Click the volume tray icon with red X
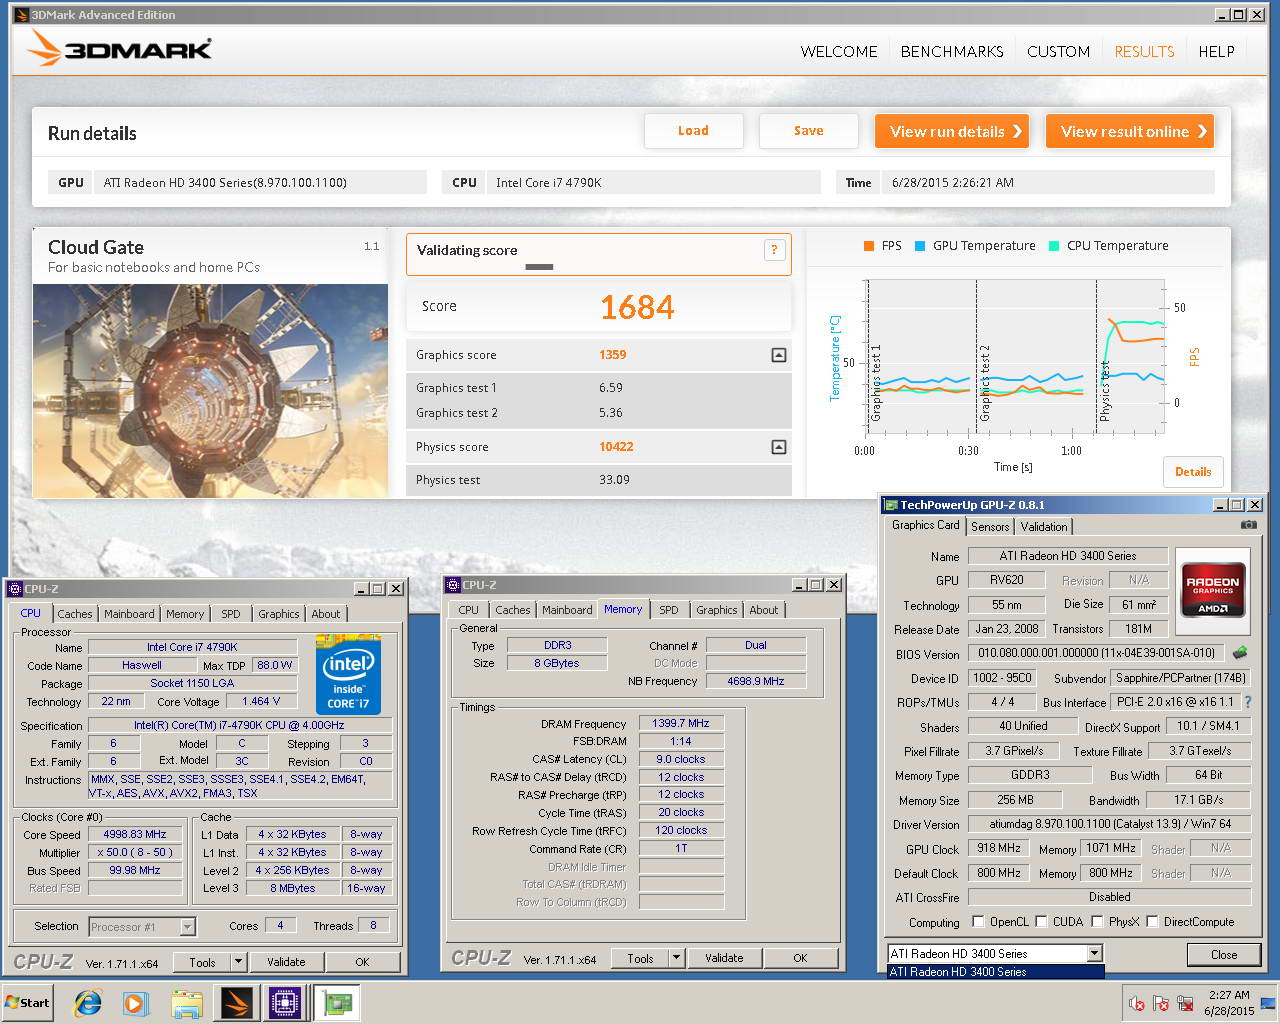Screen dimensions: 1280x1024 [1136, 1003]
